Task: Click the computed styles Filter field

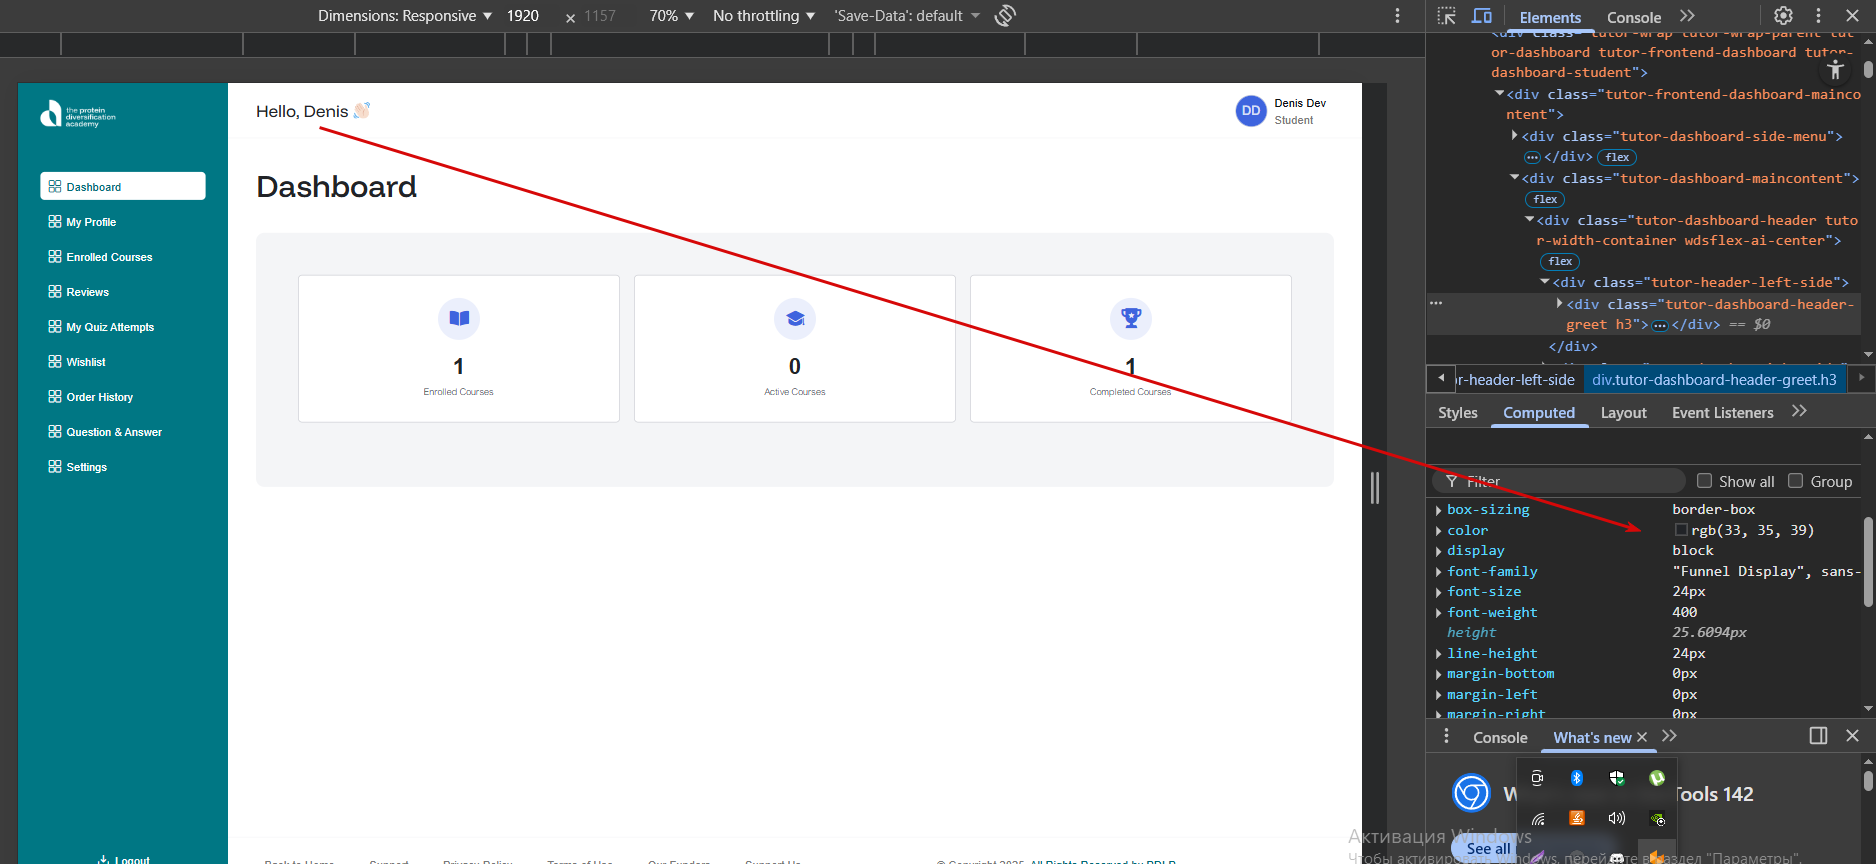Action: point(1559,481)
